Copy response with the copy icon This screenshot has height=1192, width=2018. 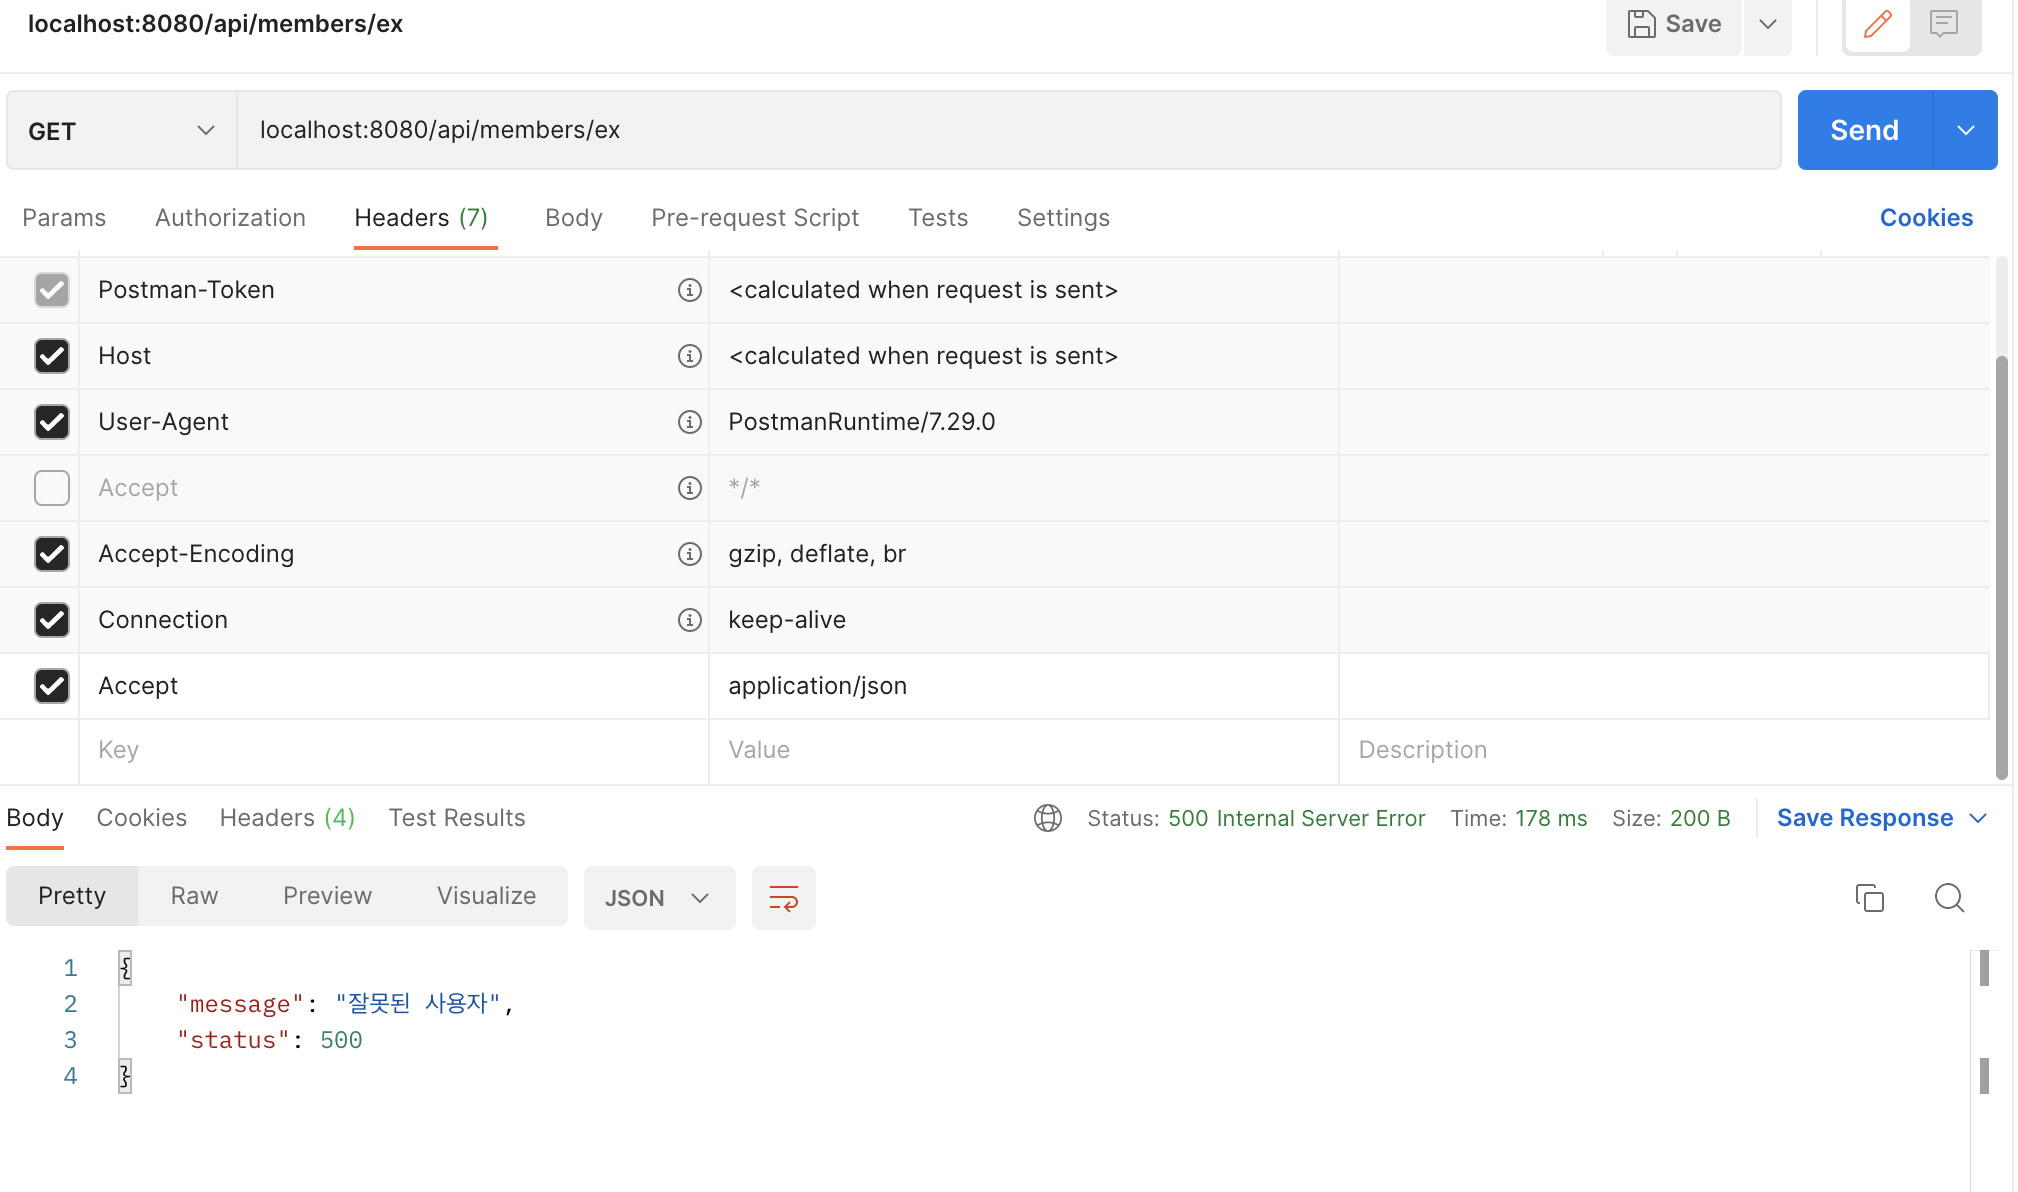point(1869,898)
